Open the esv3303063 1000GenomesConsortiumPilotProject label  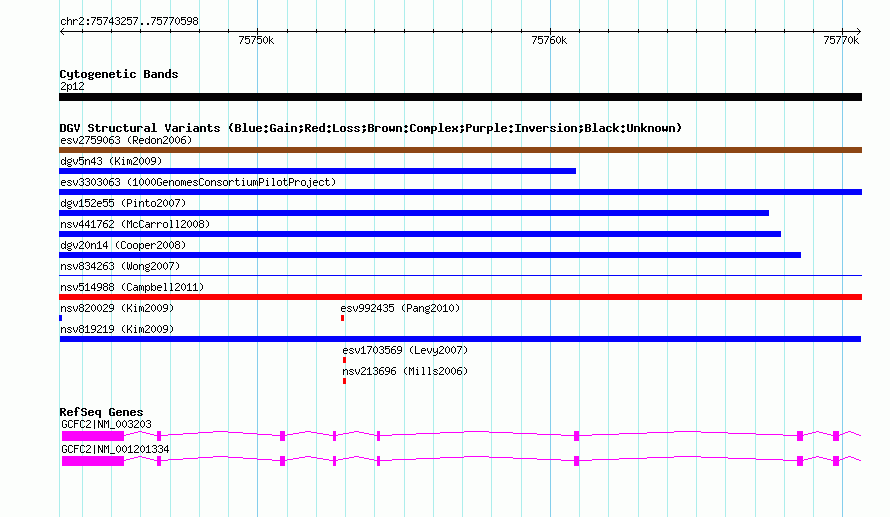[198, 182]
